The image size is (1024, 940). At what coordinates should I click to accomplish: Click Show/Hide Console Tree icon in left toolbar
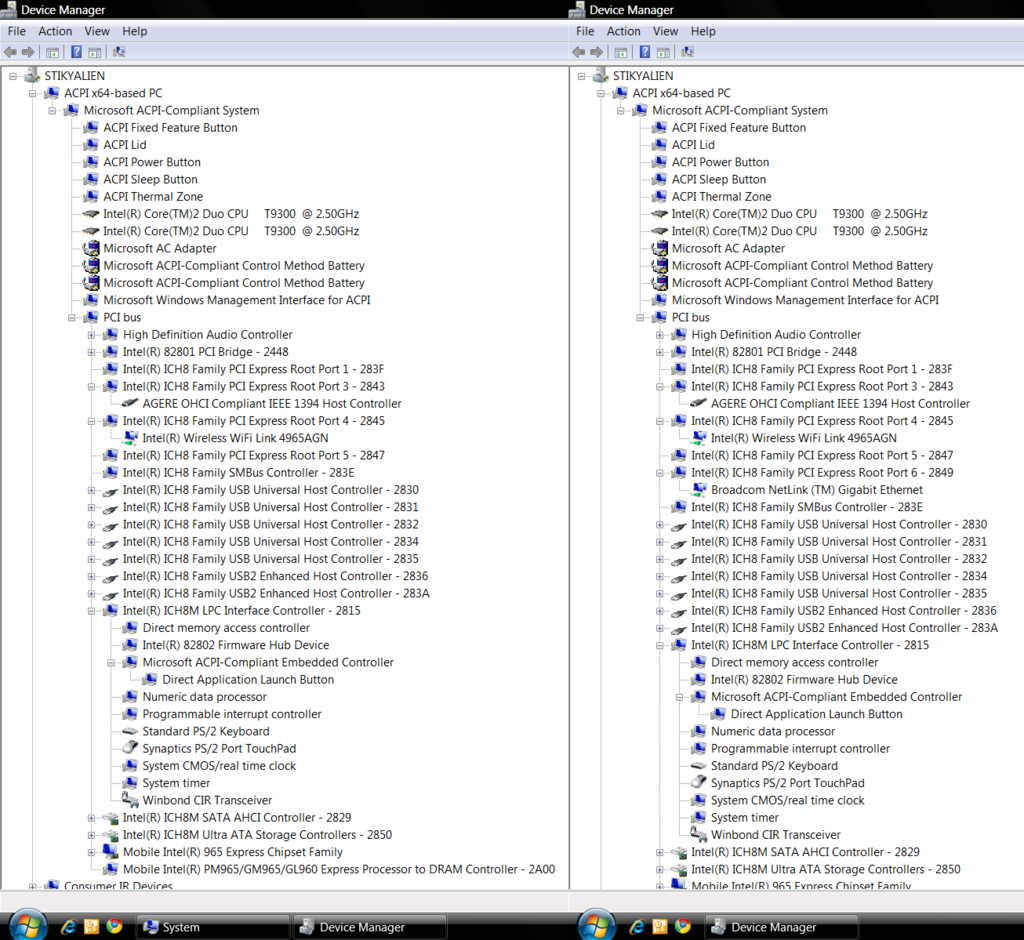click(53, 52)
